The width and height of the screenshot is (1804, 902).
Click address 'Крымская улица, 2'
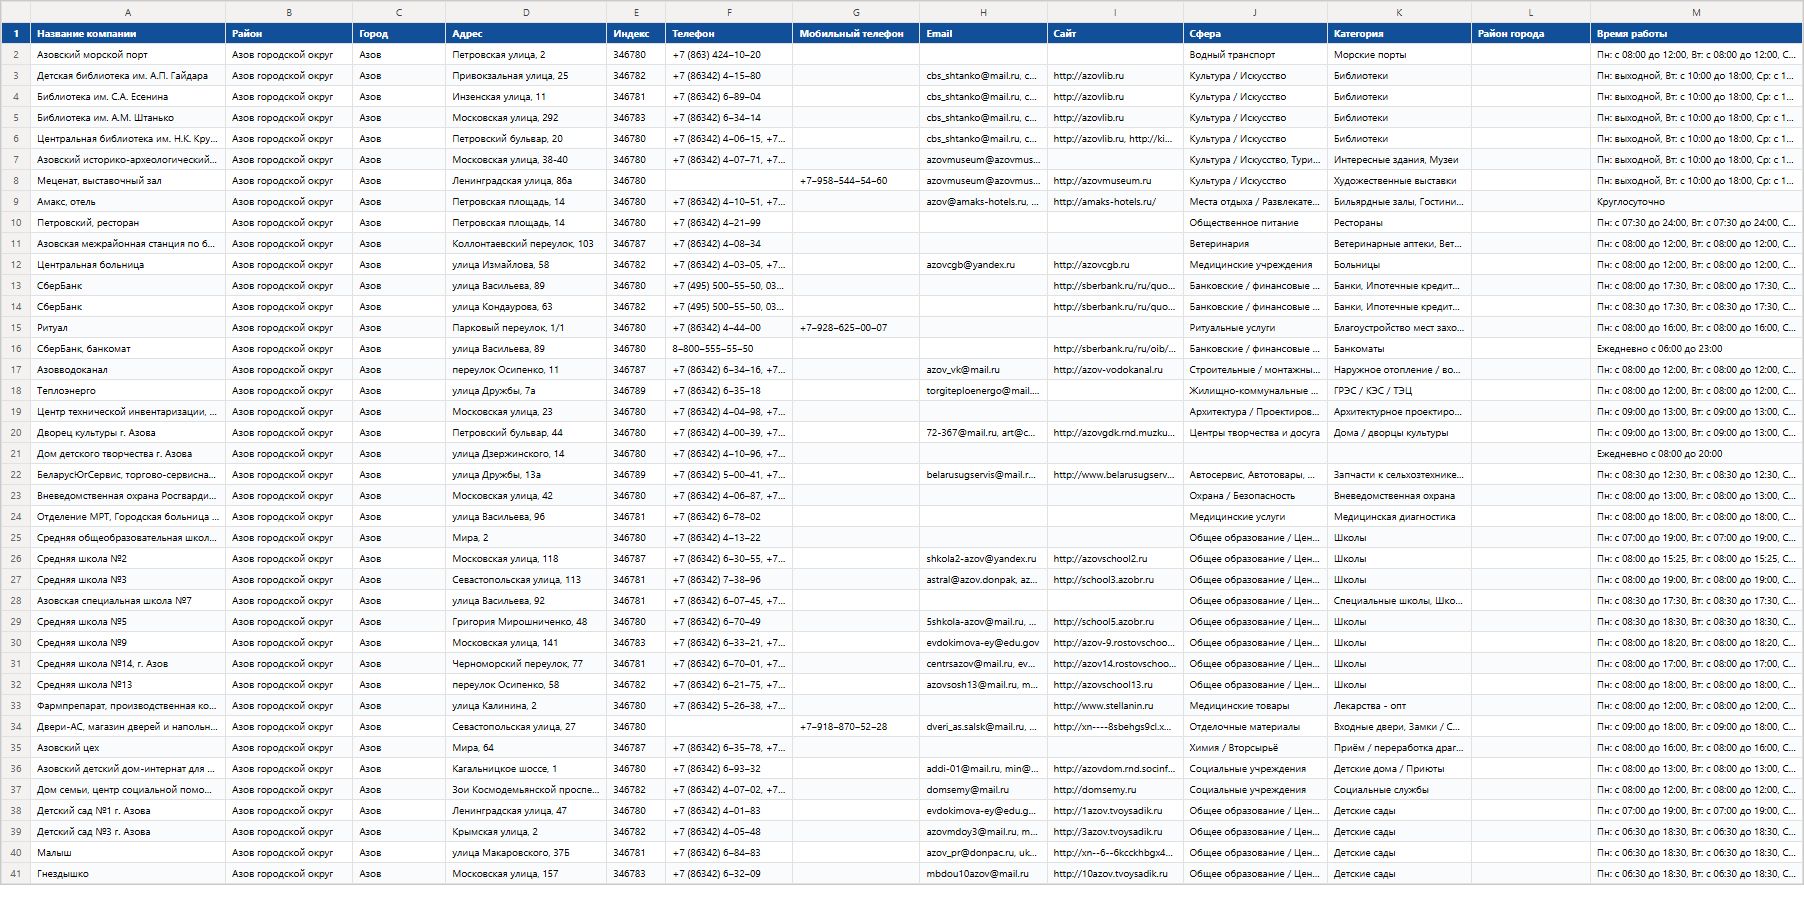[526, 832]
